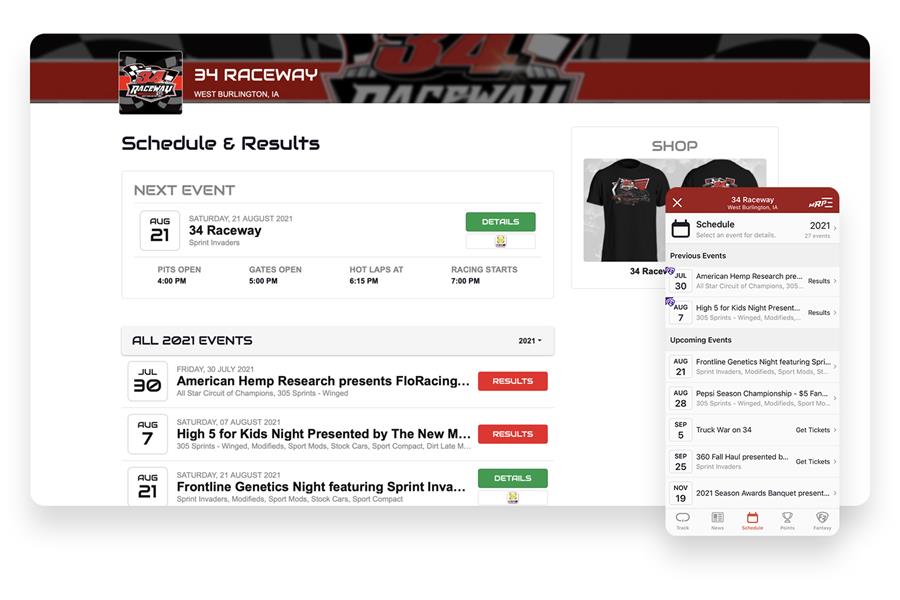
Task: Click the sponsor icon under Next Event Details
Action: click(x=501, y=241)
